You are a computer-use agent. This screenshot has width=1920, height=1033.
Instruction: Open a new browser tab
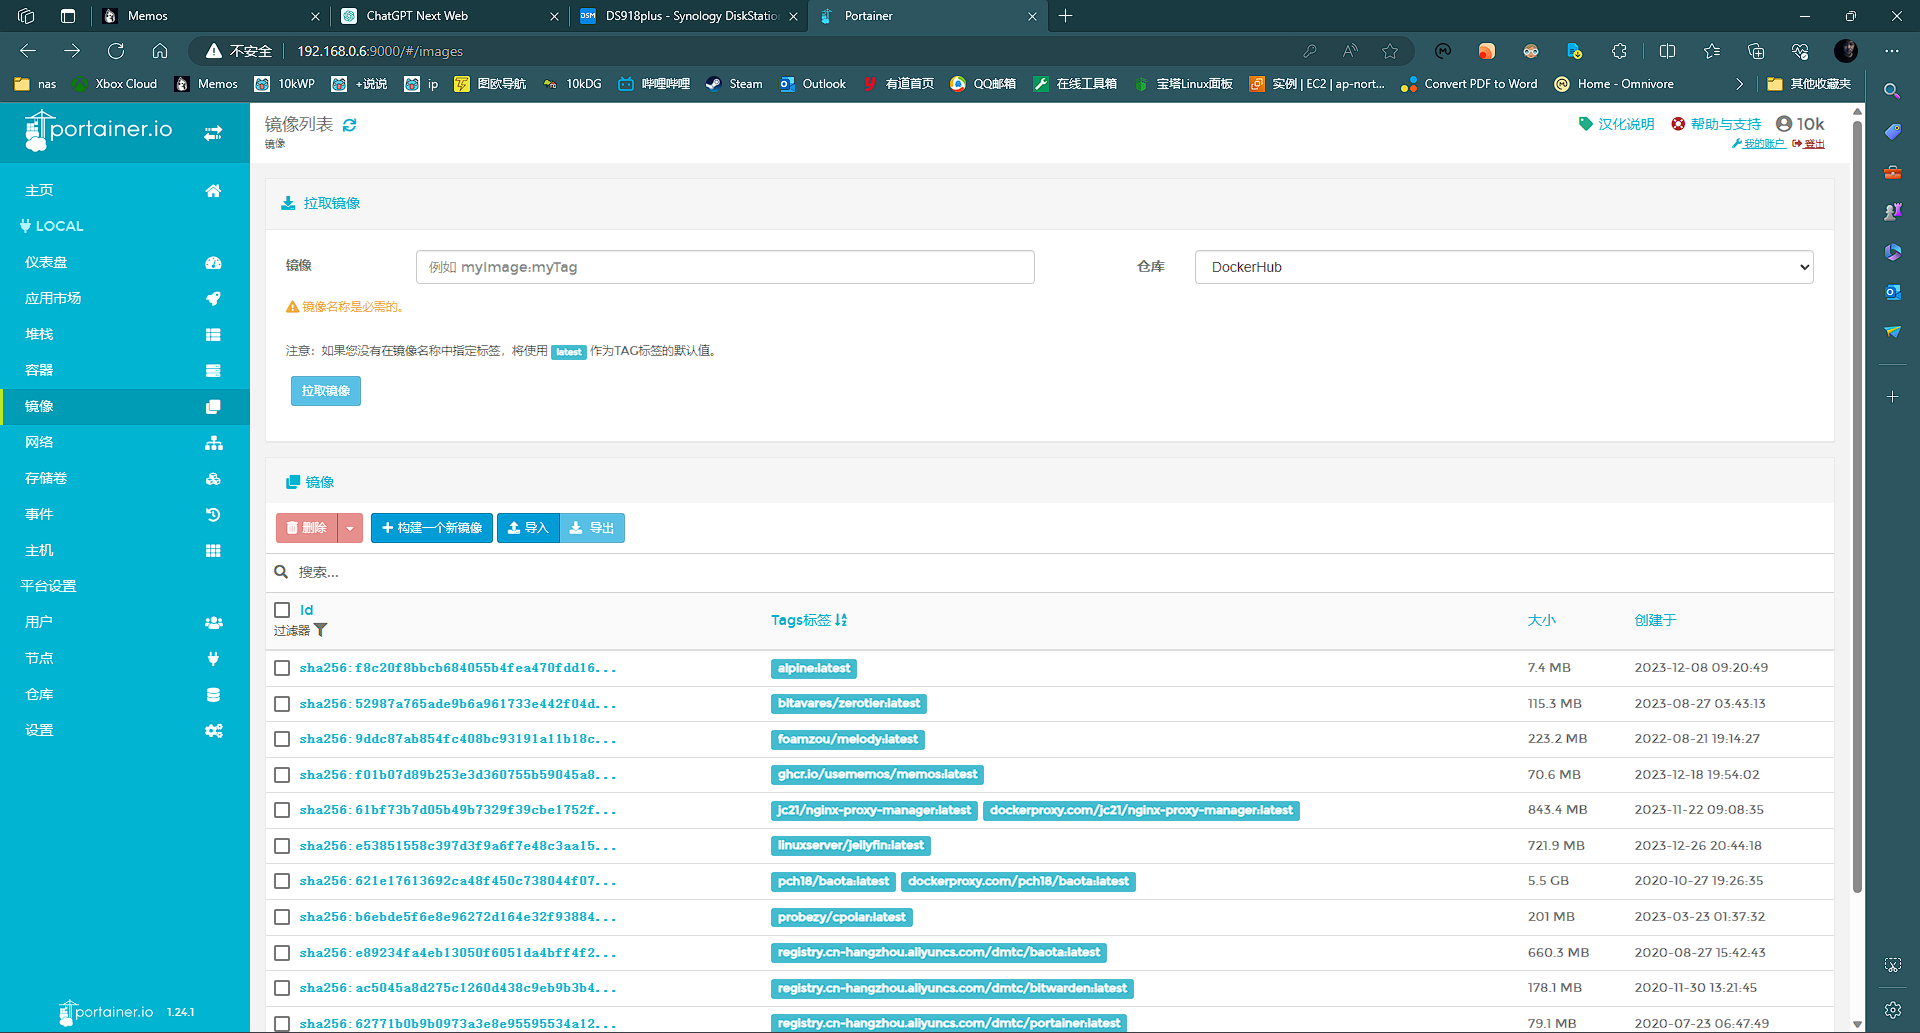(x=1066, y=16)
